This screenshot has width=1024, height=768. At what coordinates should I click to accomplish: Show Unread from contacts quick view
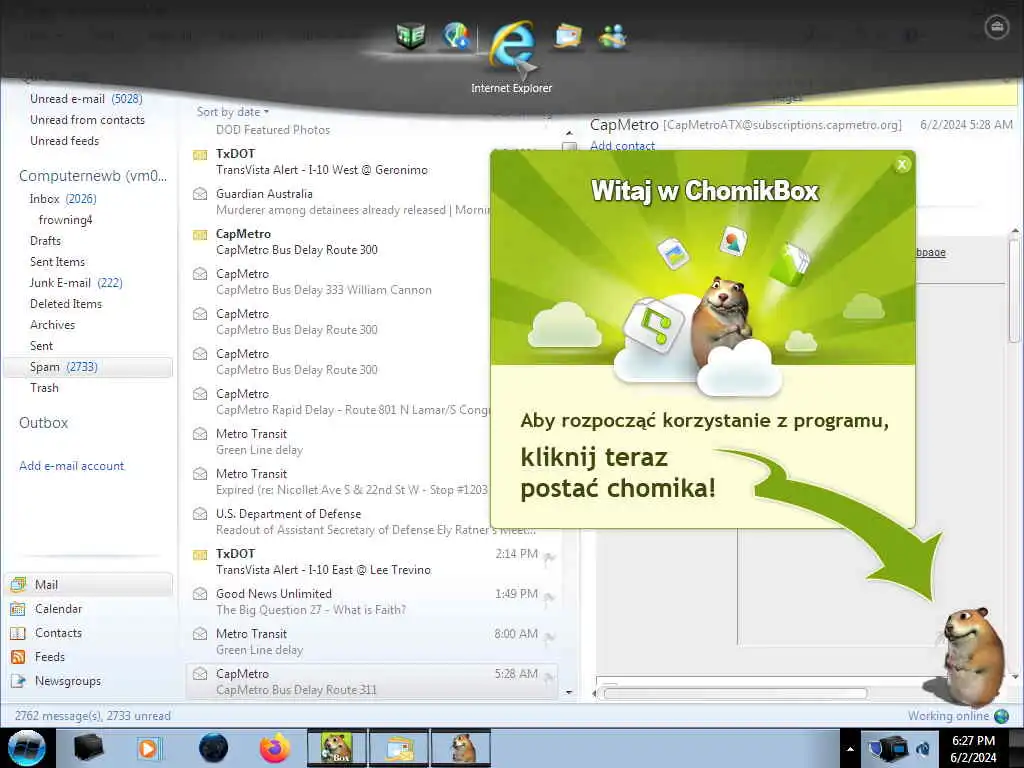click(x=88, y=120)
